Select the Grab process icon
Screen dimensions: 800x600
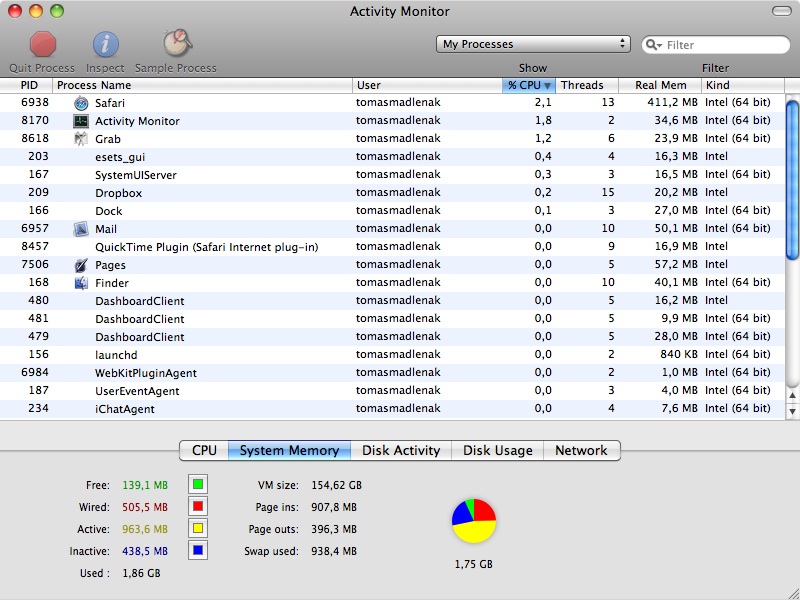point(81,139)
